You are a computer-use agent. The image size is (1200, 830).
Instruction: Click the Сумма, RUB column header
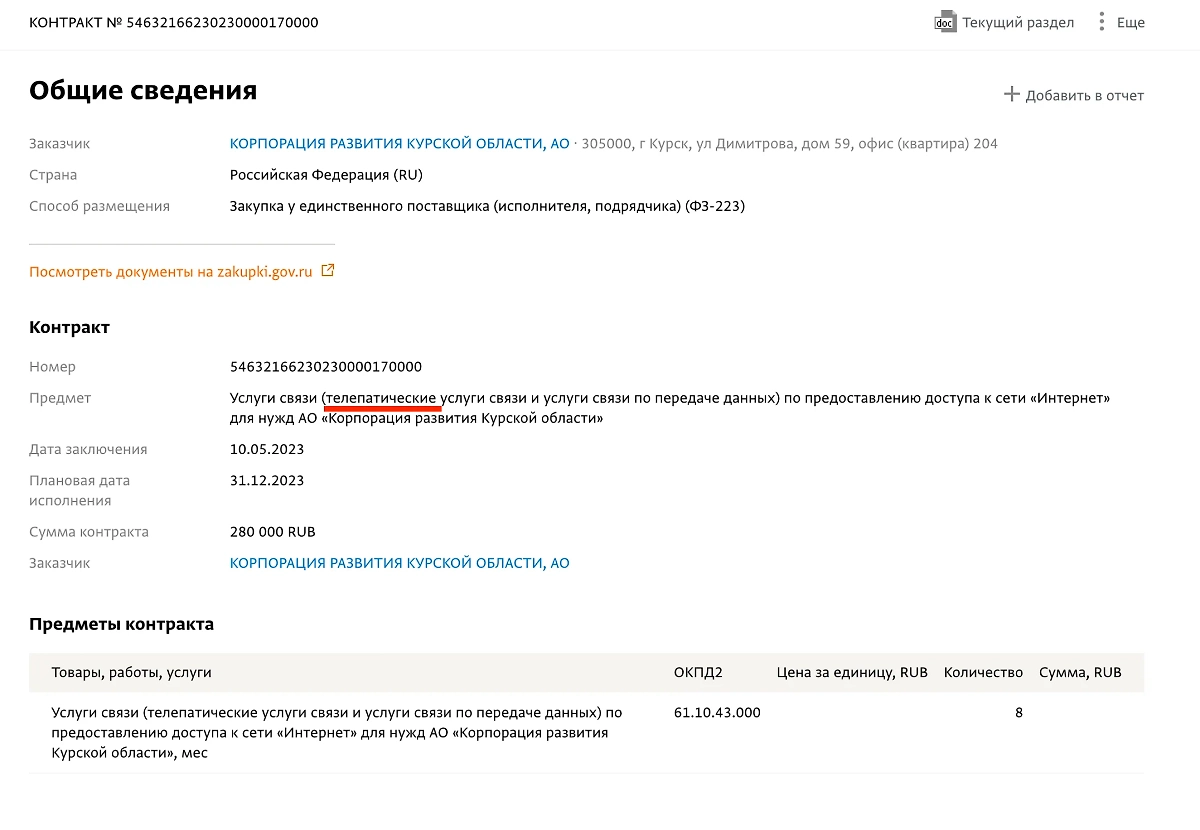point(1080,673)
